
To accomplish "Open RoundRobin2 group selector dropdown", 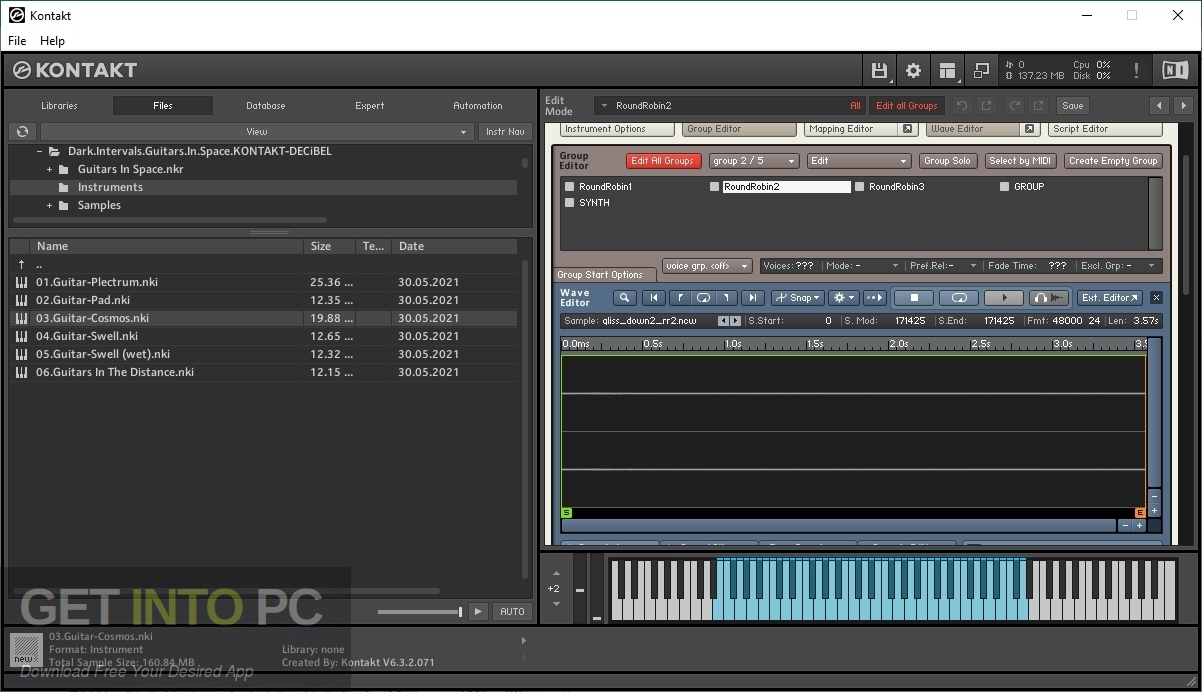I will pos(604,105).
